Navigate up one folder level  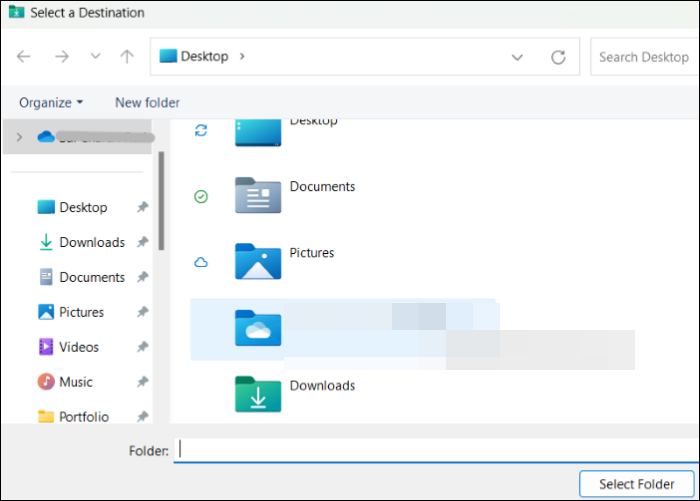127,56
